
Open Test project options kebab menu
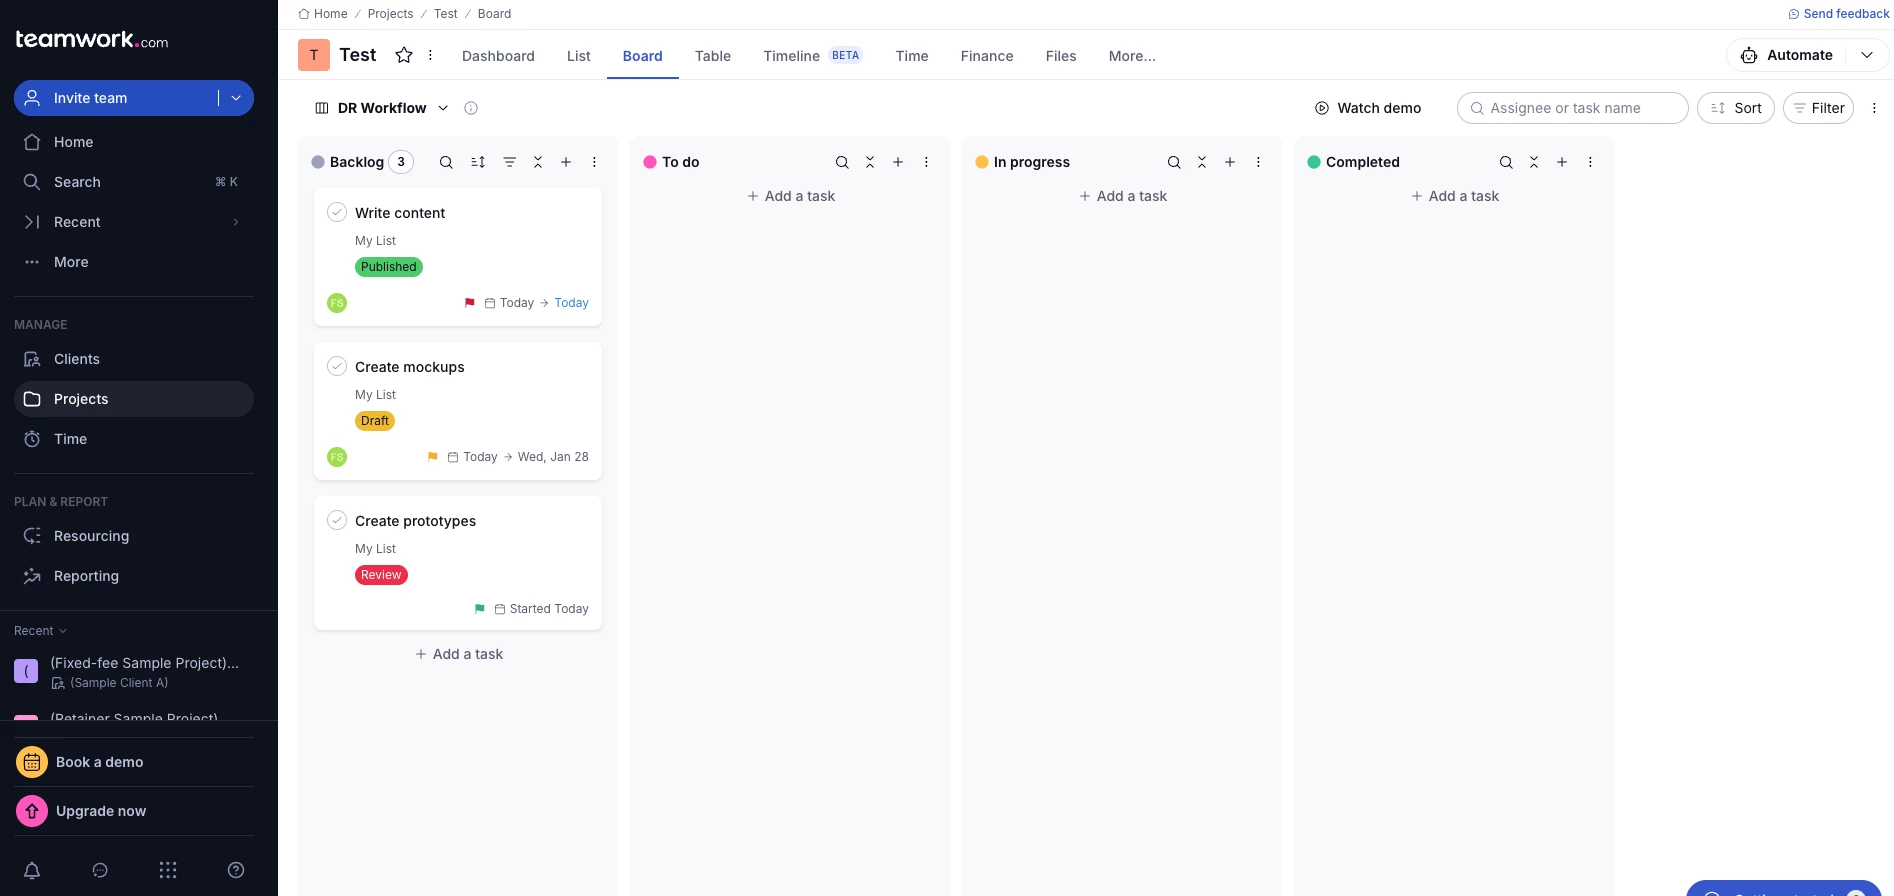pyautogui.click(x=430, y=55)
